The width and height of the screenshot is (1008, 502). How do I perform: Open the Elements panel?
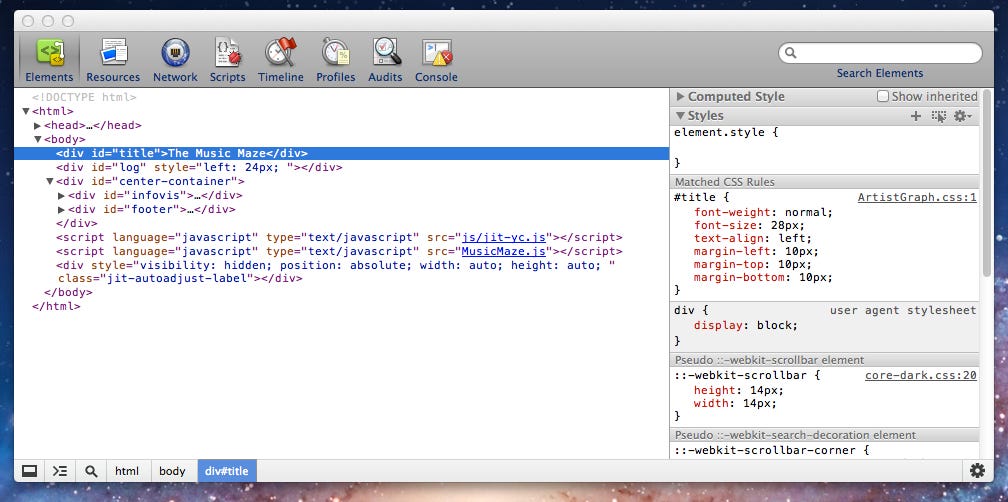coord(50,60)
